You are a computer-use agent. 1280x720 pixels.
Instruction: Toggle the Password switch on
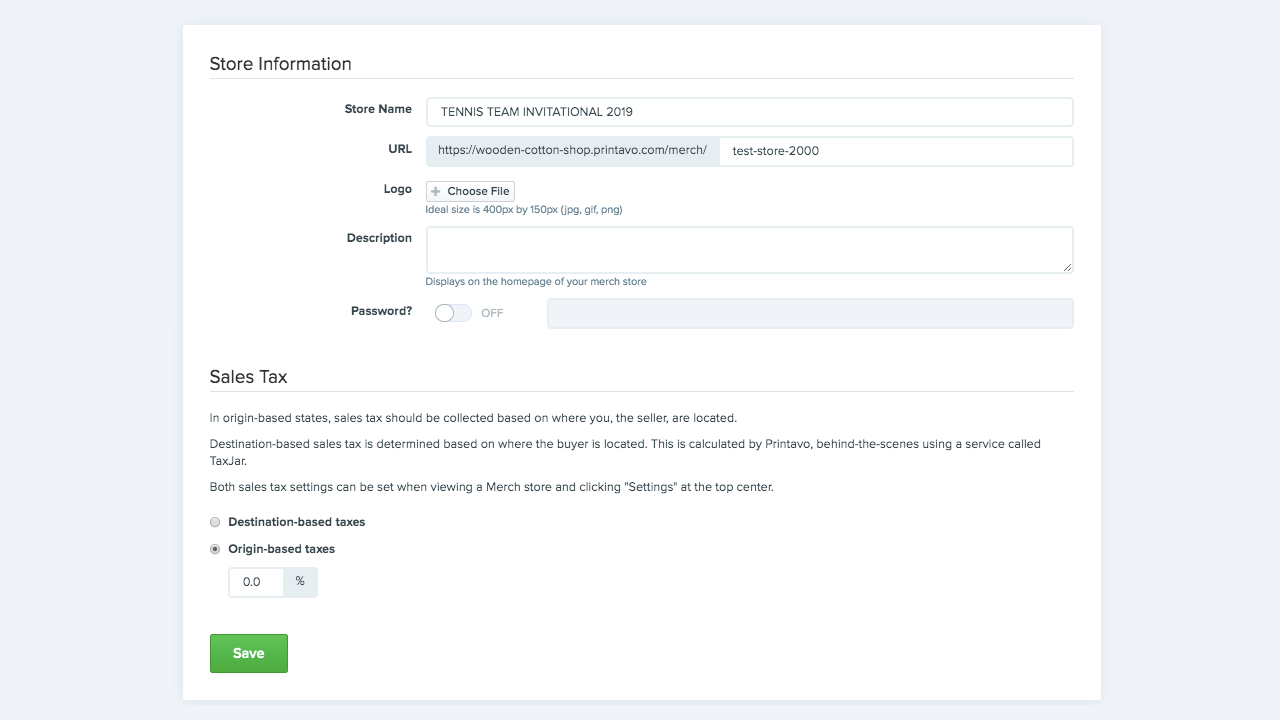coord(453,313)
